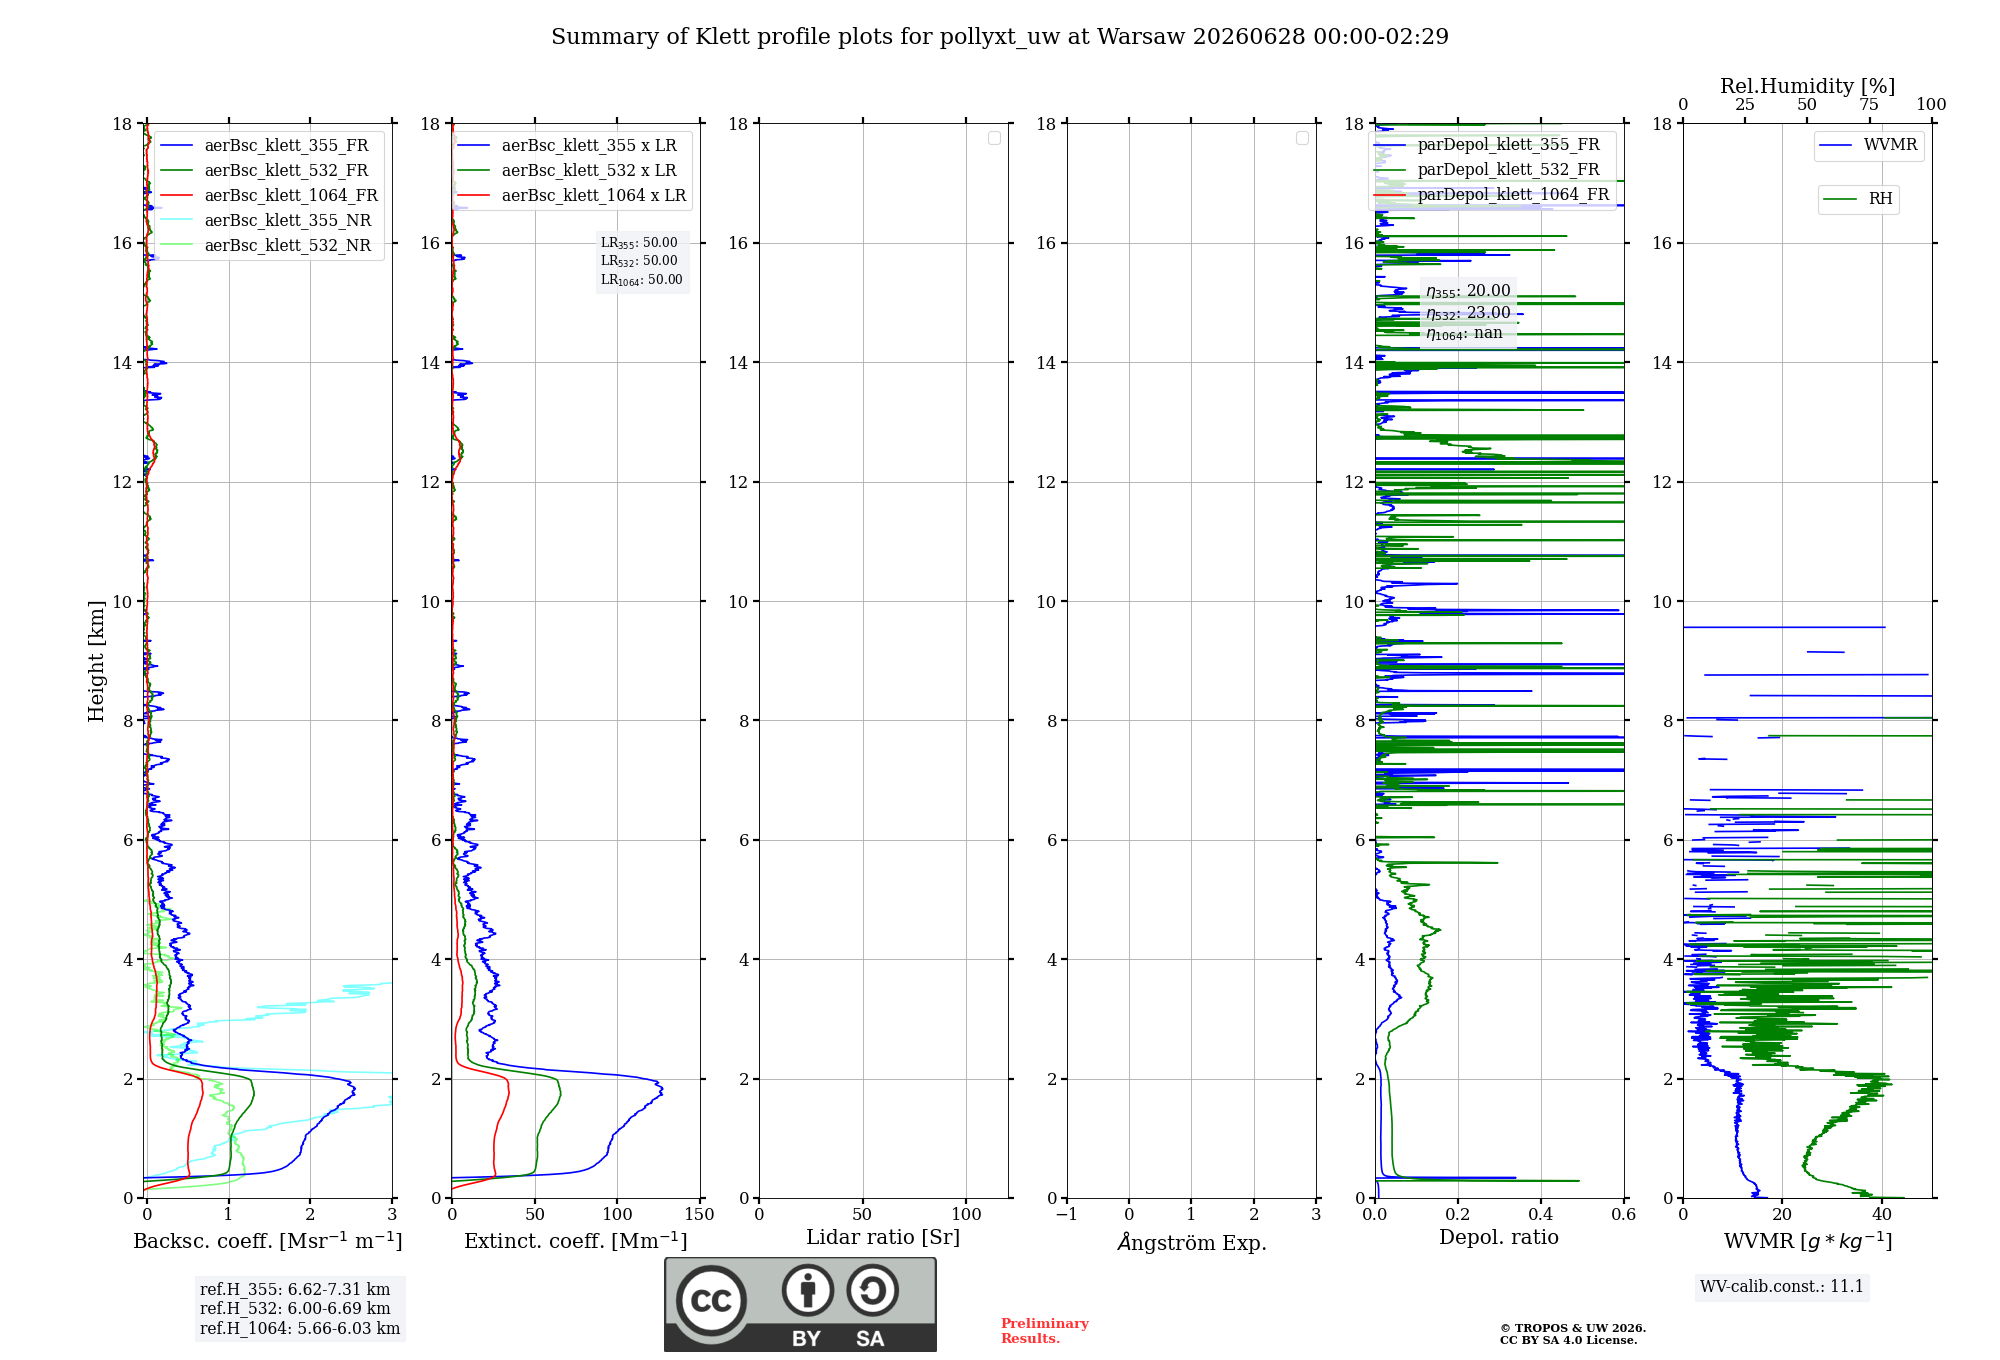The image size is (2000, 1360).
Task: Click the Backsc. coeff. axis label
Action: [268, 1240]
